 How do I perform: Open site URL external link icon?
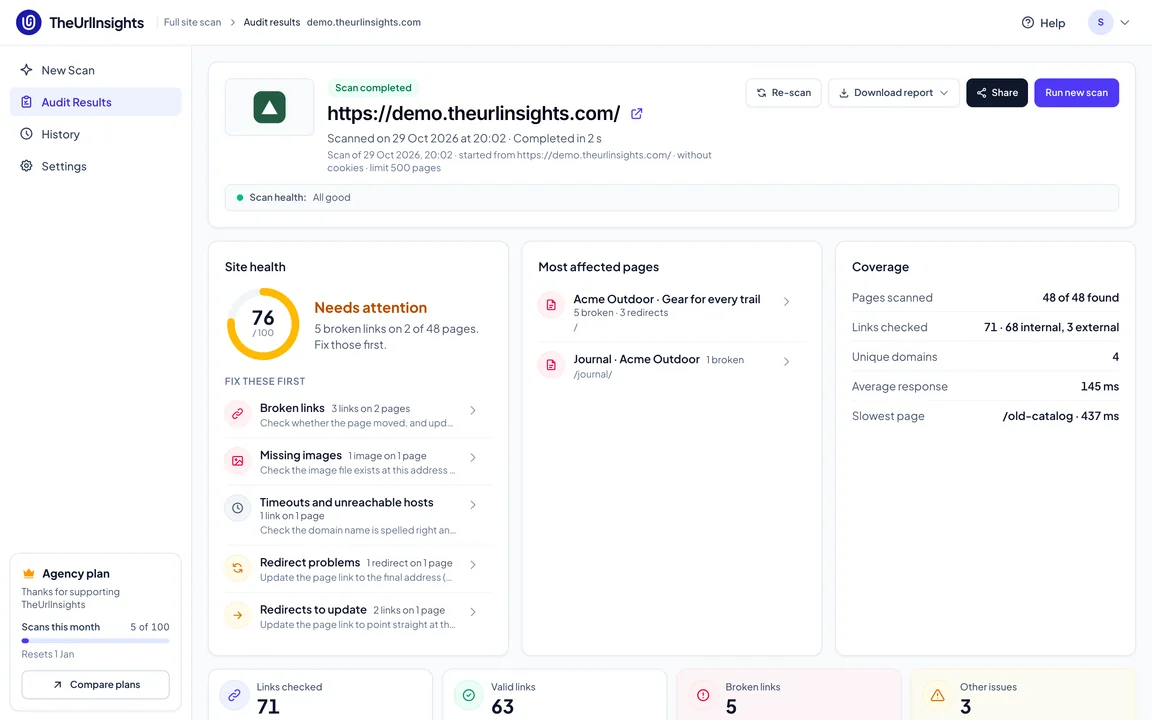tap(637, 114)
